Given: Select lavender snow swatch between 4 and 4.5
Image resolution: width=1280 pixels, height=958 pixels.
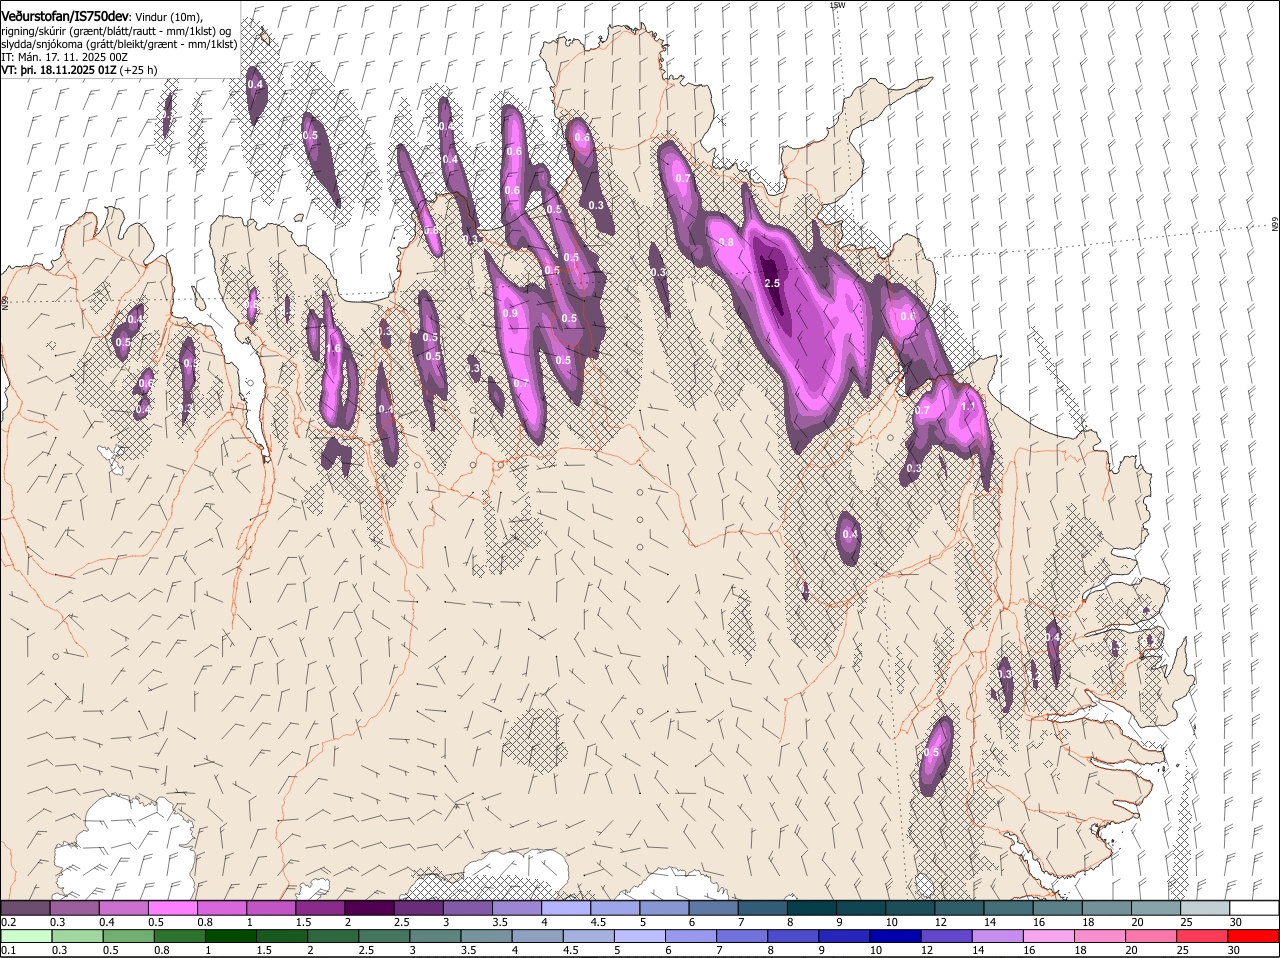Looking at the screenshot, I should pyautogui.click(x=565, y=908).
